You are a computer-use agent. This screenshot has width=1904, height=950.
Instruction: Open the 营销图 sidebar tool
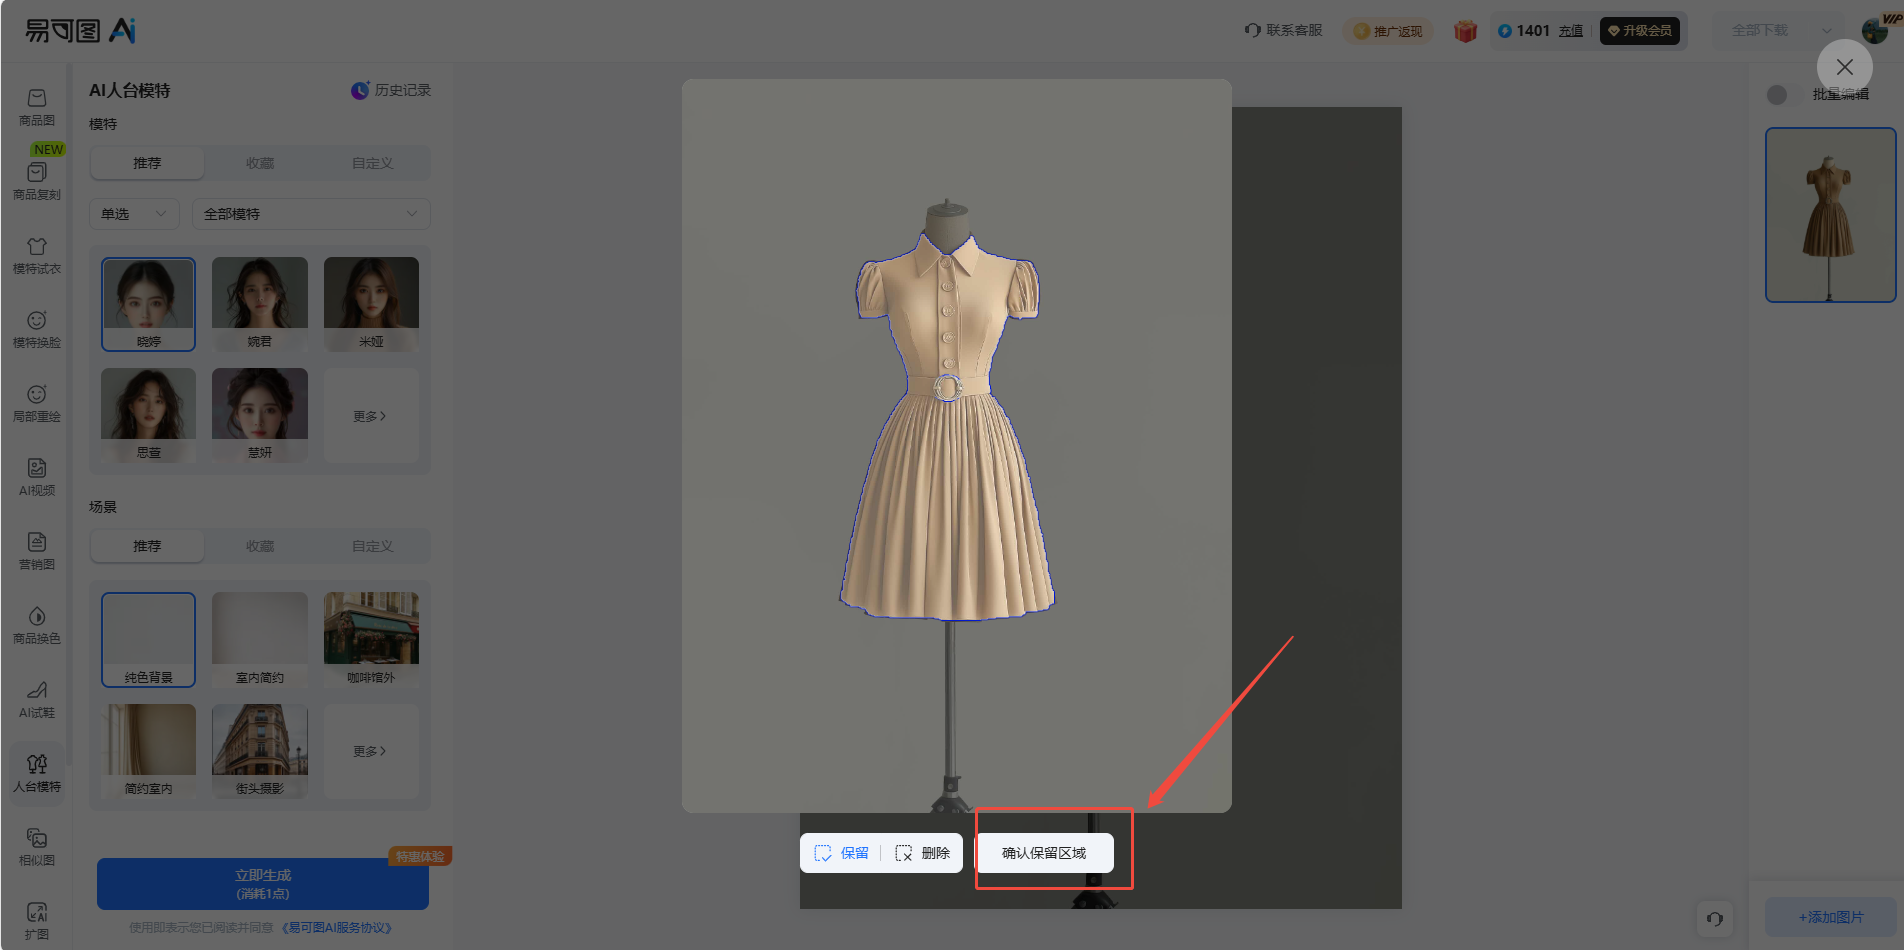pyautogui.click(x=37, y=552)
